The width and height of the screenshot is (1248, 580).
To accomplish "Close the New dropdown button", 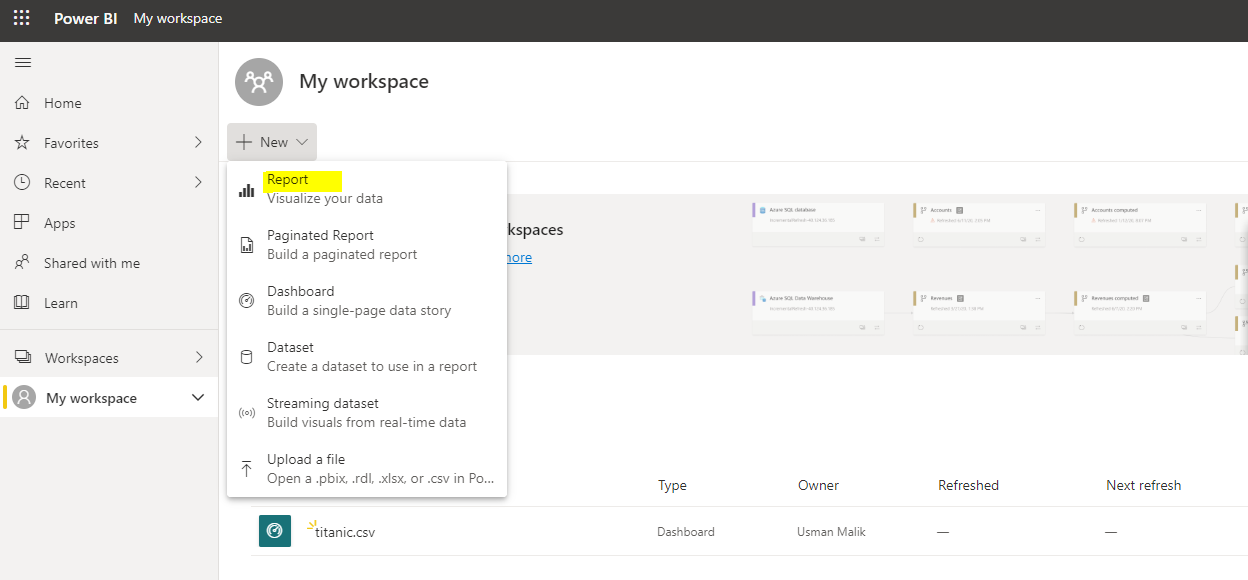I will click(272, 142).
